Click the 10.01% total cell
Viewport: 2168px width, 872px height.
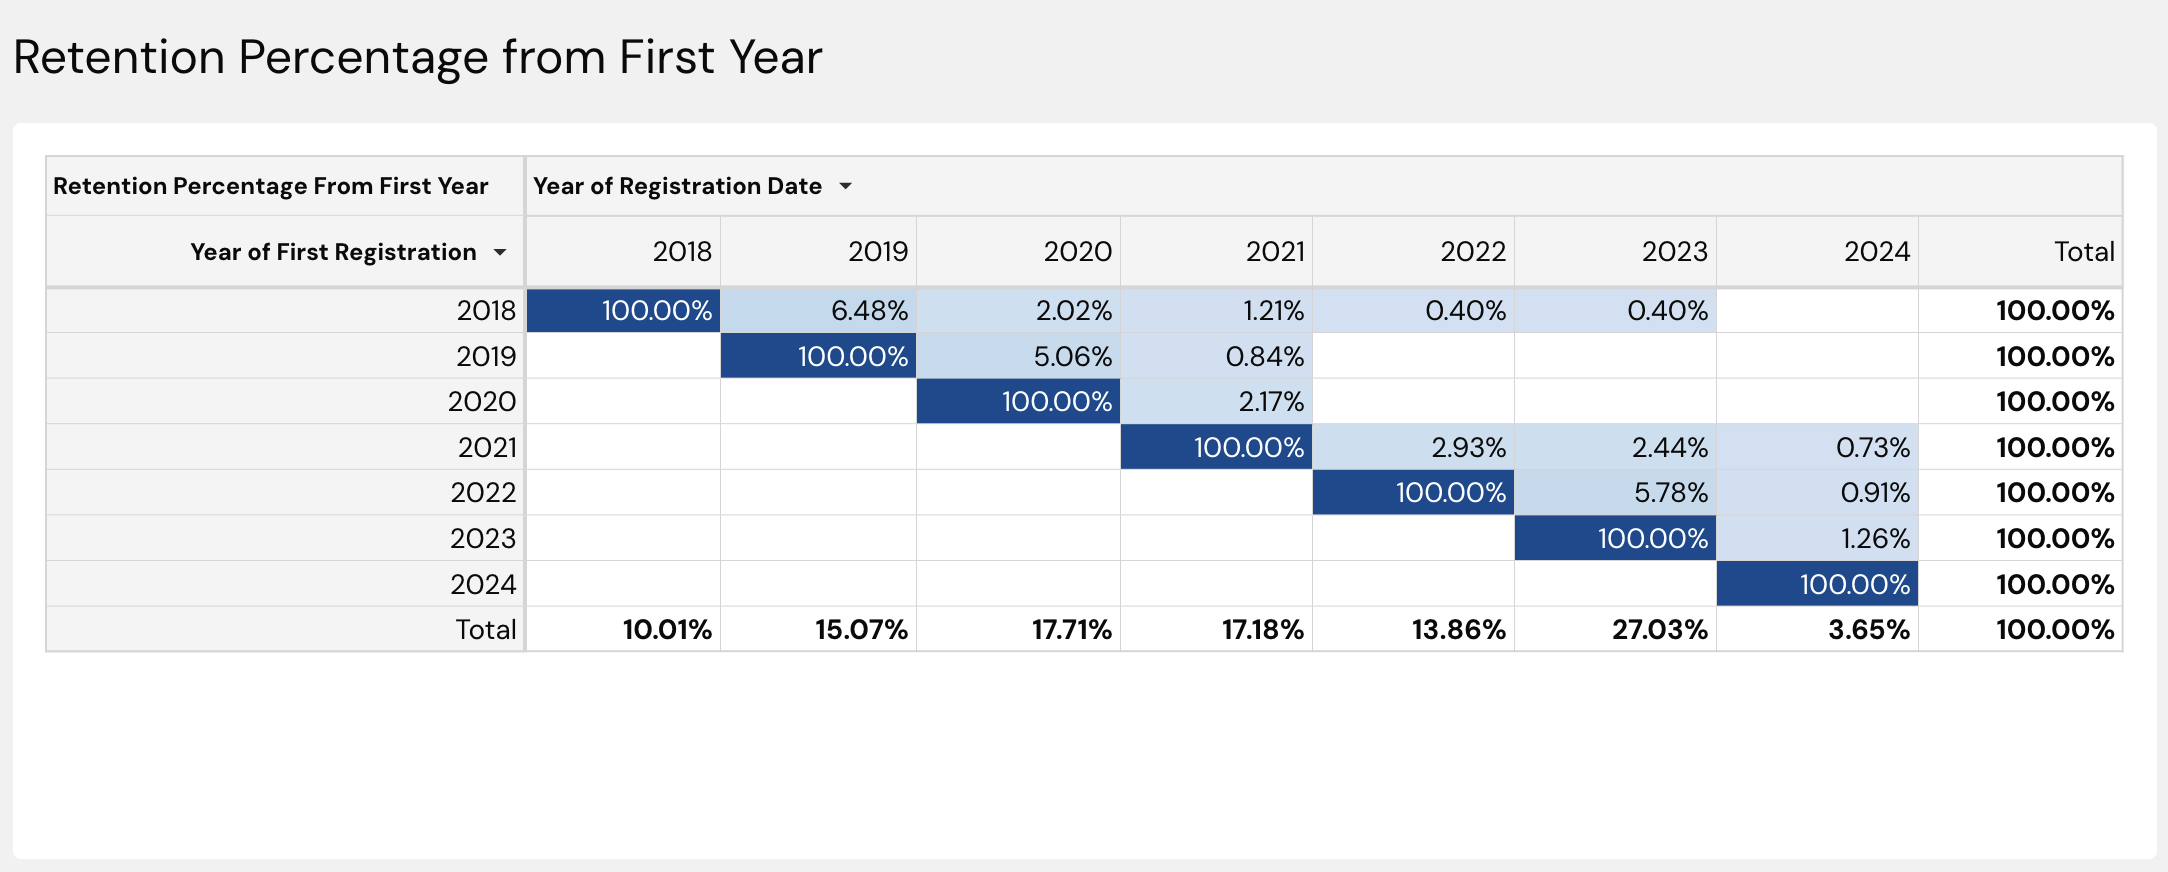(667, 629)
